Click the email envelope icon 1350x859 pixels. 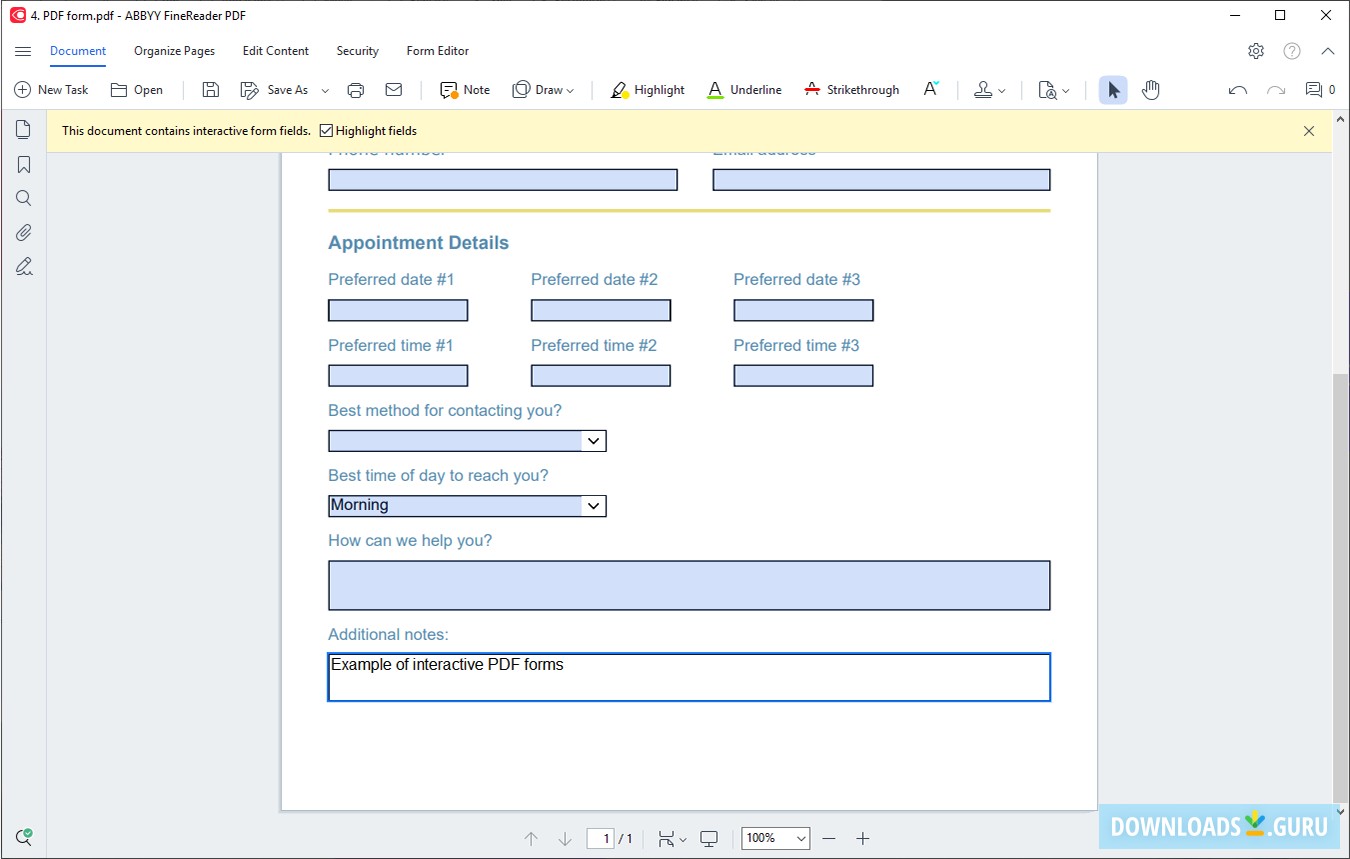394,90
